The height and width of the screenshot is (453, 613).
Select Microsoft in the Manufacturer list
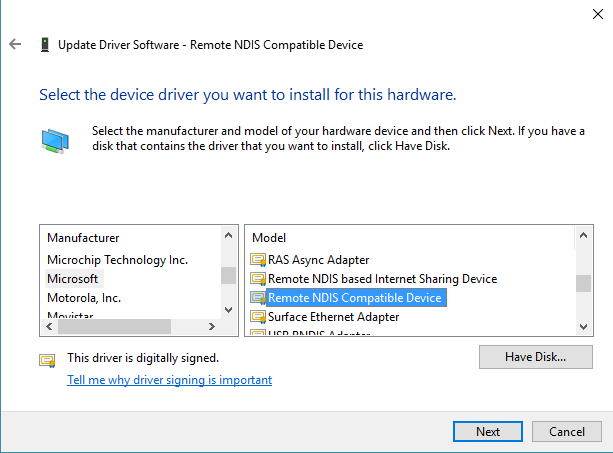73,279
